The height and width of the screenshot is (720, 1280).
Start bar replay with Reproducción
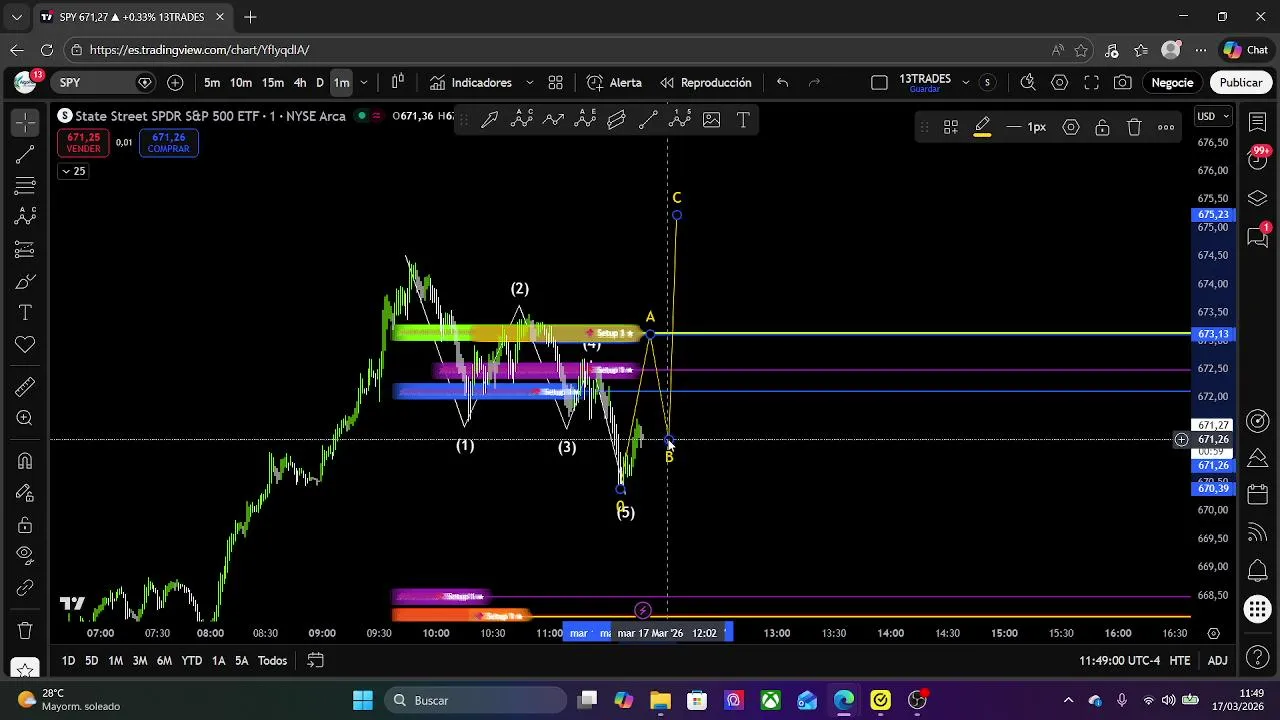(705, 83)
